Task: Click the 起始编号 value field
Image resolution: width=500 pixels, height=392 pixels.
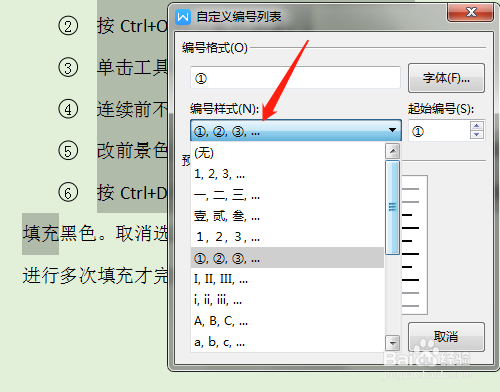Action: (x=439, y=131)
